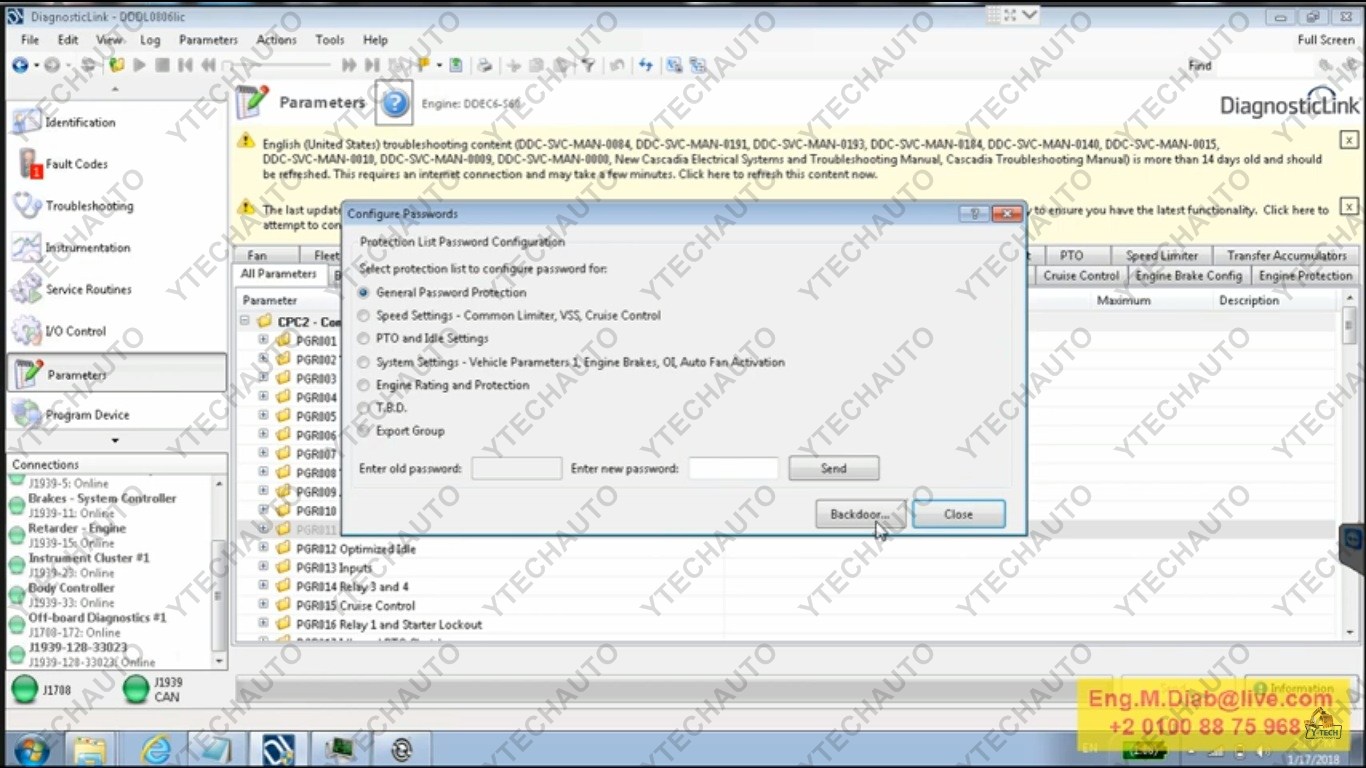Expand PGR014 Relay 3 and 4

pyautogui.click(x=263, y=586)
